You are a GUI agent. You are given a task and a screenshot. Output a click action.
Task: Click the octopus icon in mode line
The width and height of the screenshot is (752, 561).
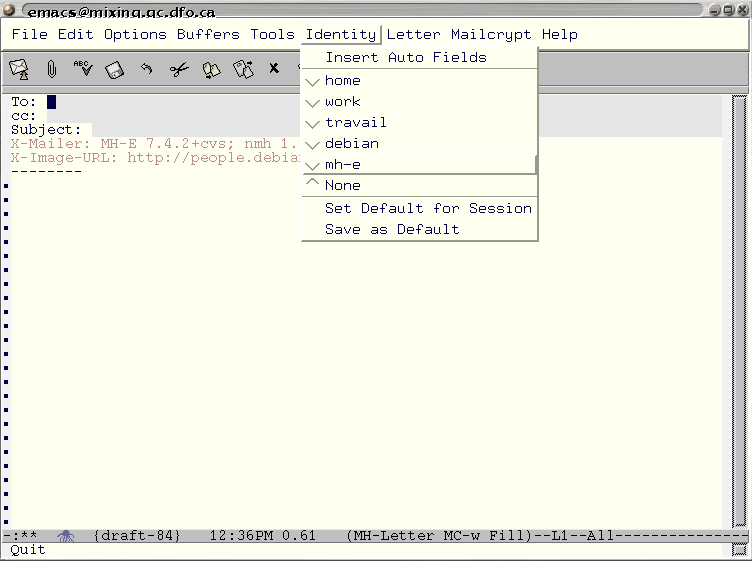point(66,536)
